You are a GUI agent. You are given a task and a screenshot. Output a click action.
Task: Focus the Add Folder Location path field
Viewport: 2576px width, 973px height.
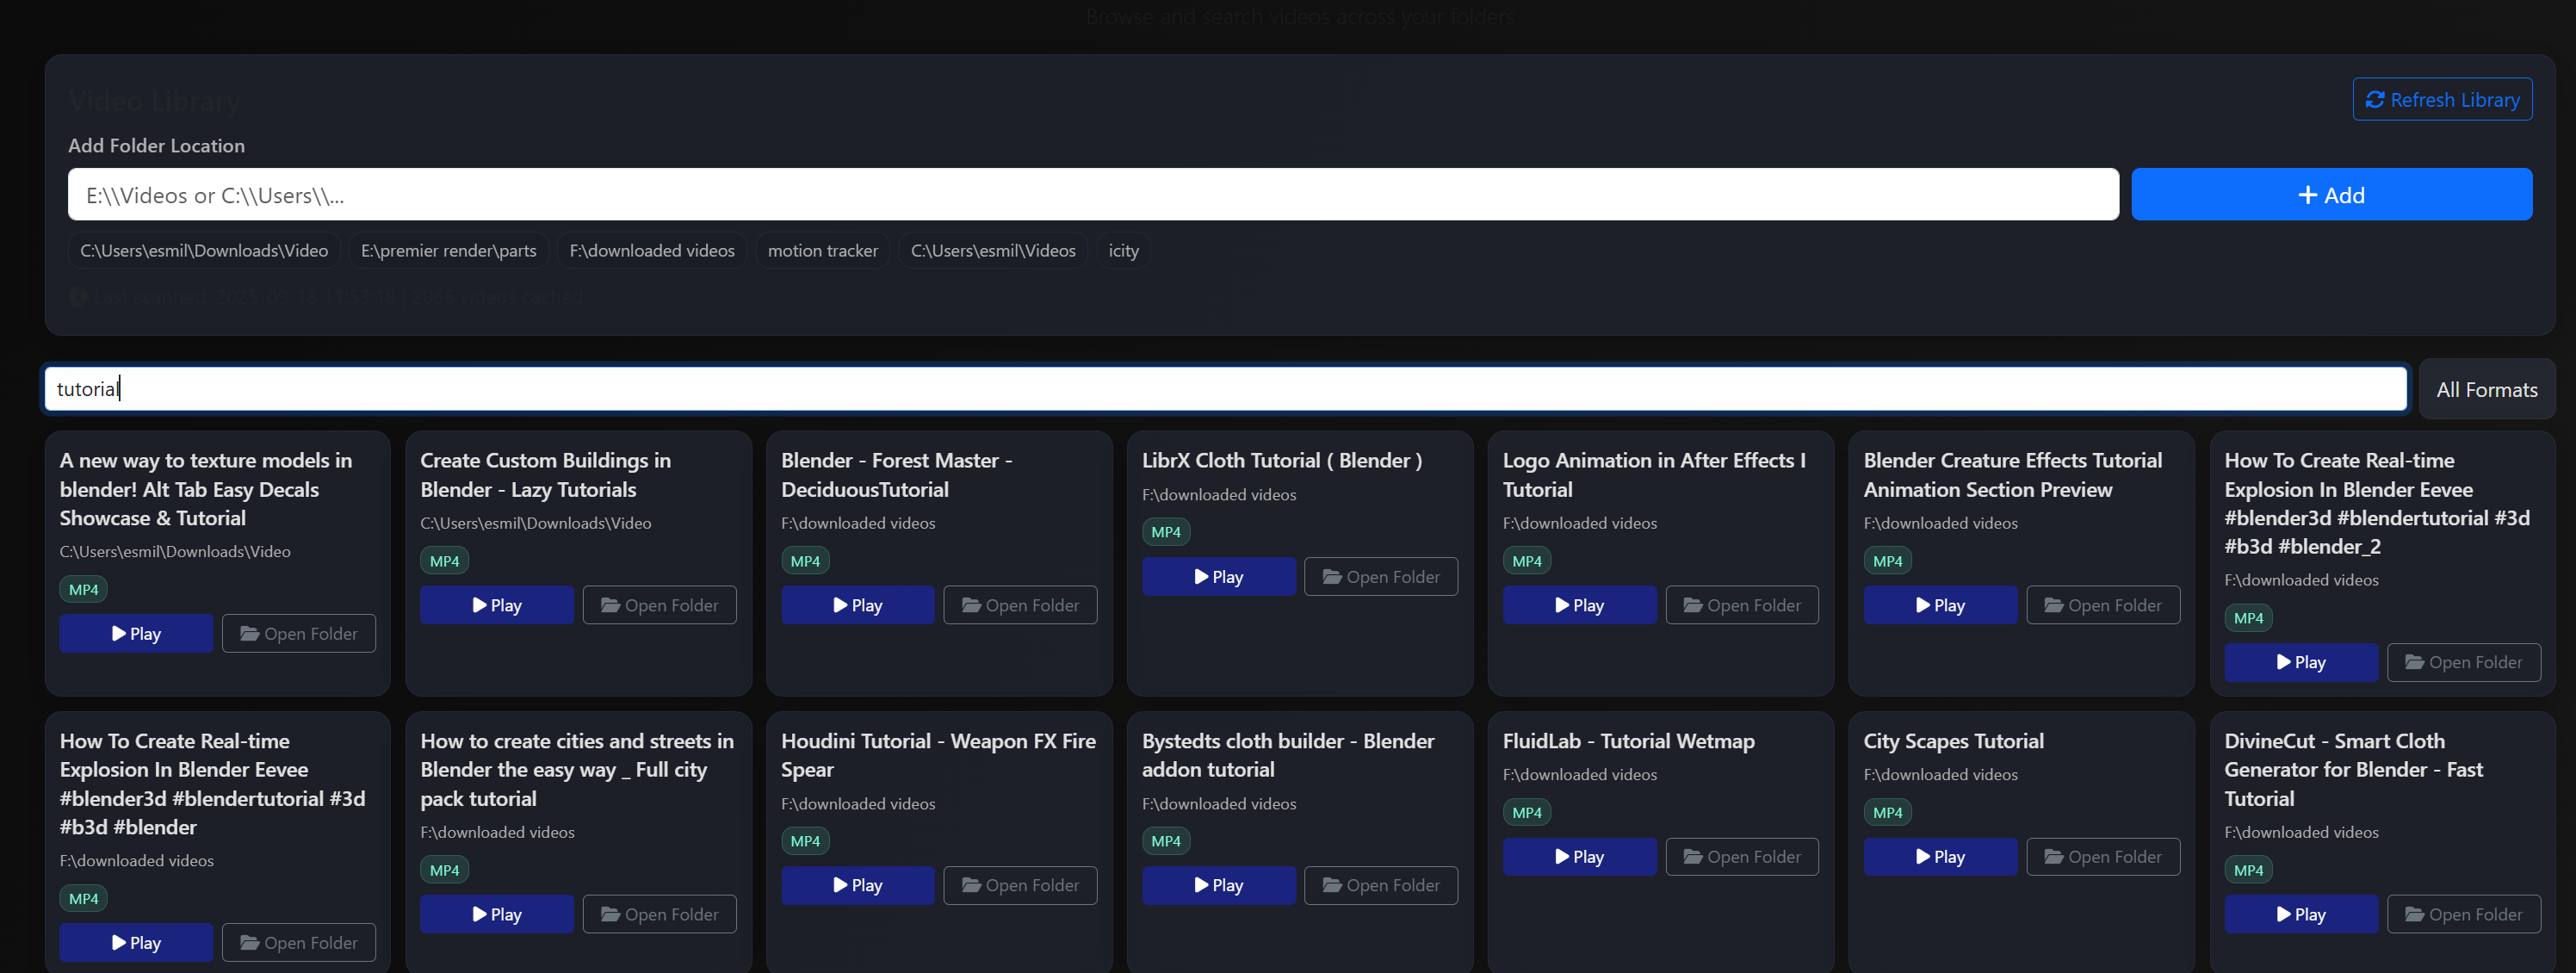point(1092,194)
